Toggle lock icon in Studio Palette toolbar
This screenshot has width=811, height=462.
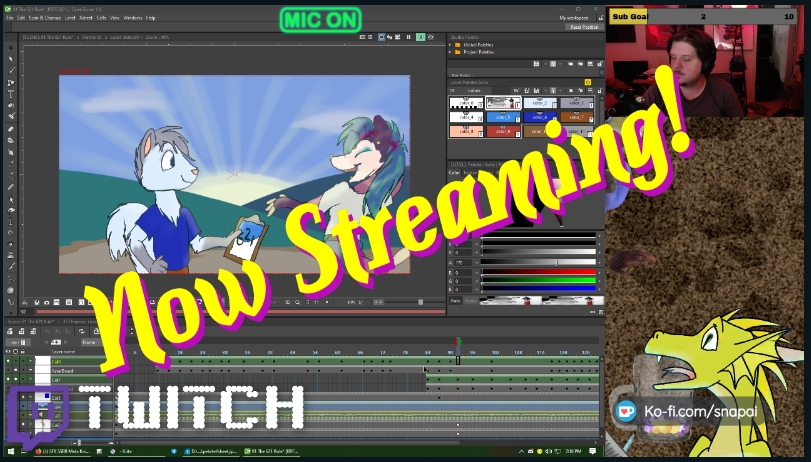(600, 64)
